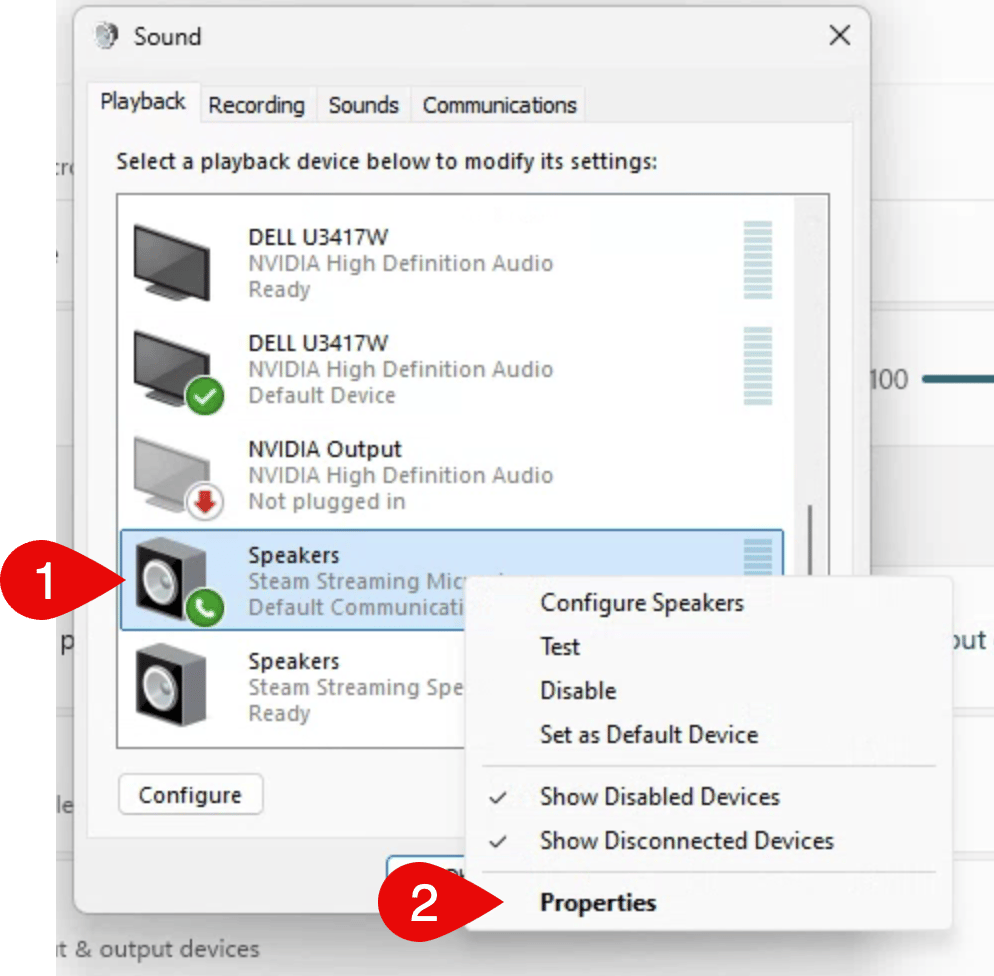Choose Disable in the context menu
The image size is (994, 976).
[x=578, y=690]
